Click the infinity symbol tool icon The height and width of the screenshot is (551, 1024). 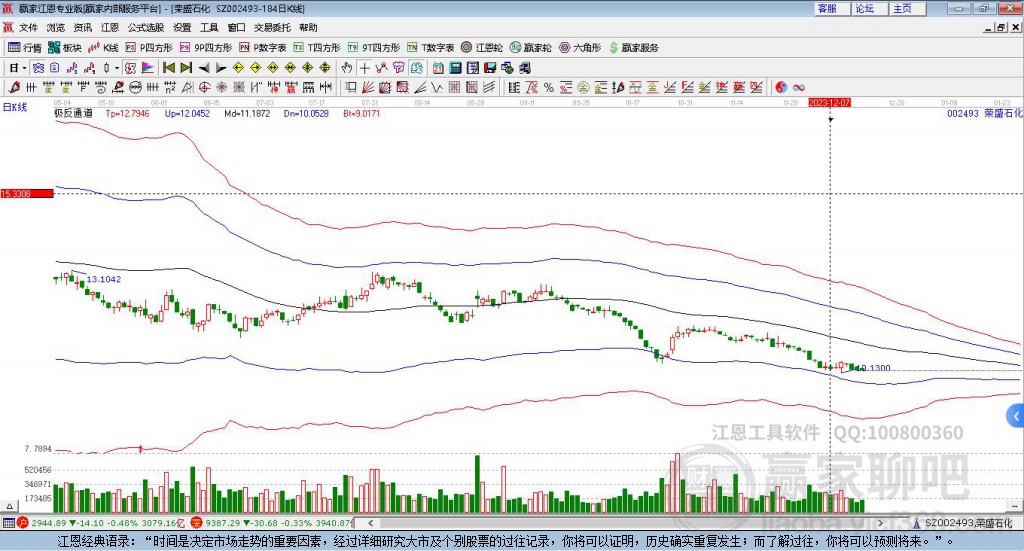coord(799,87)
